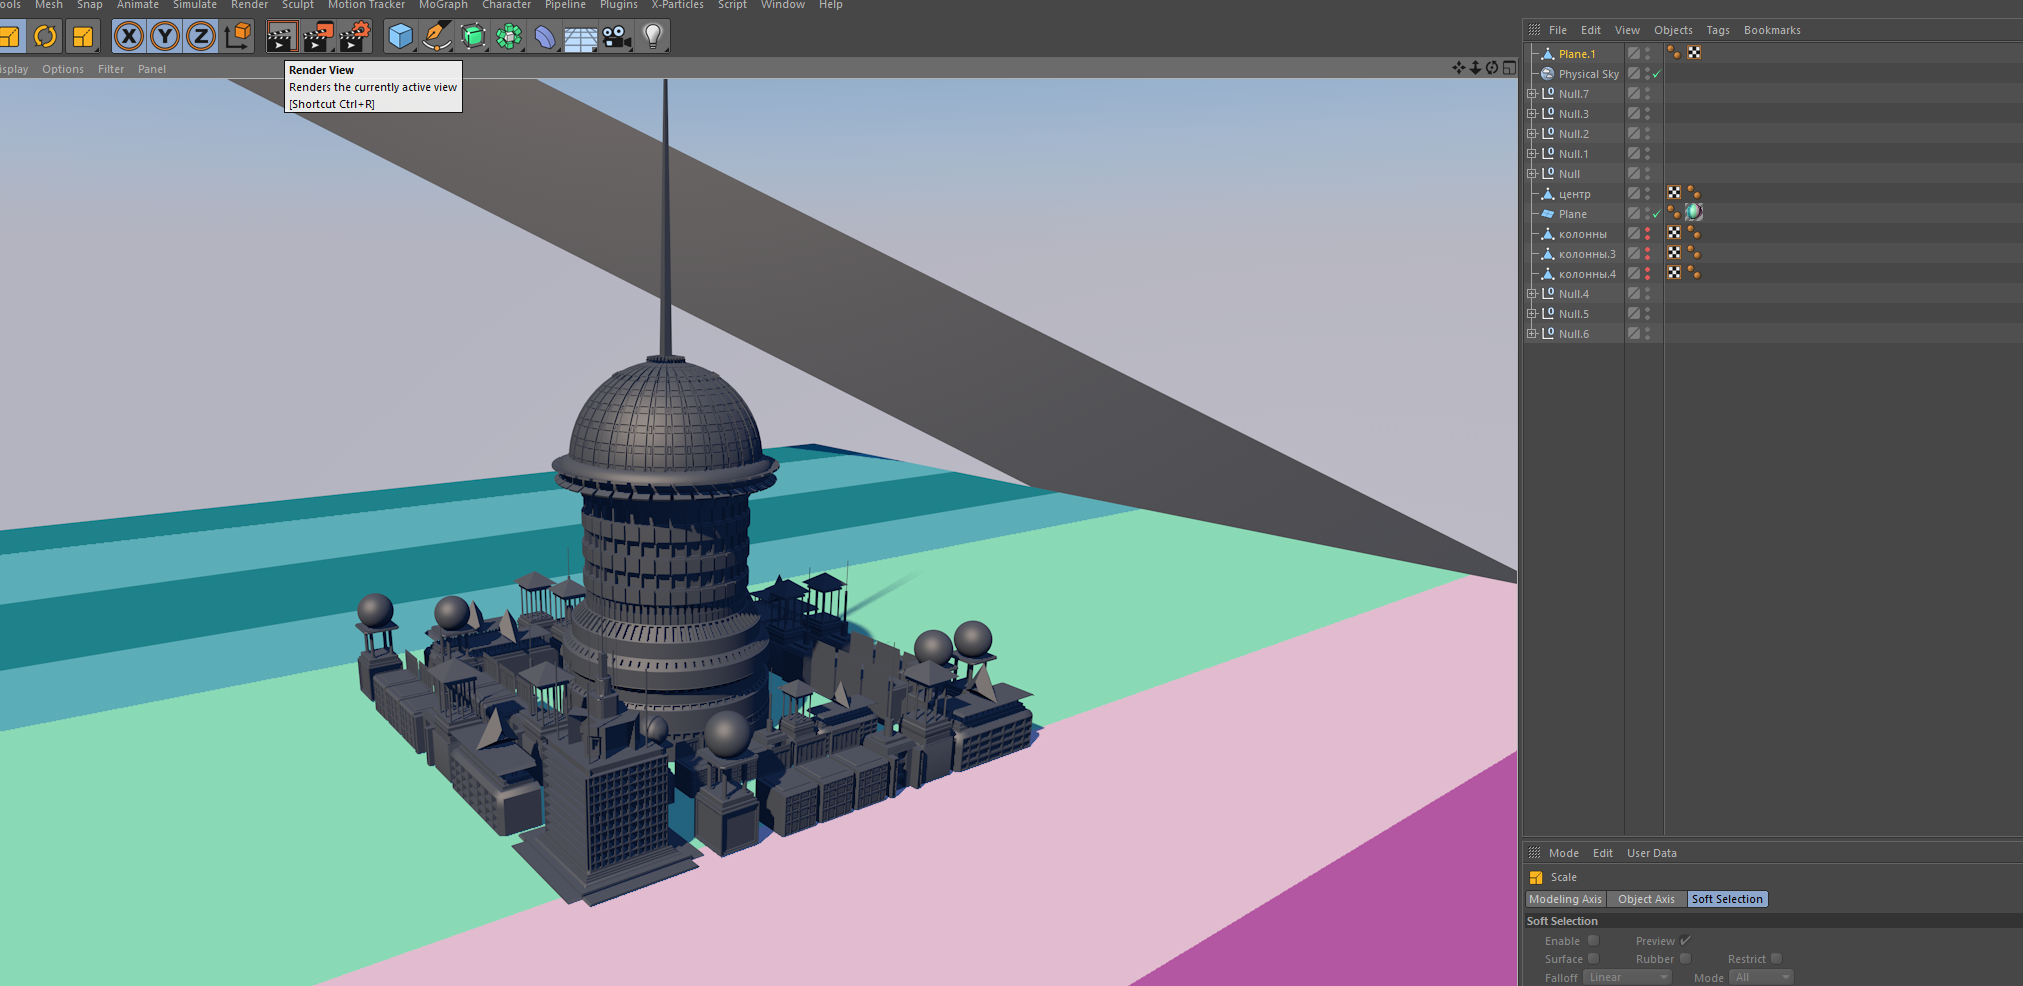Toggle the coordinate system icon
This screenshot has width=2023, height=986.
click(x=238, y=37)
